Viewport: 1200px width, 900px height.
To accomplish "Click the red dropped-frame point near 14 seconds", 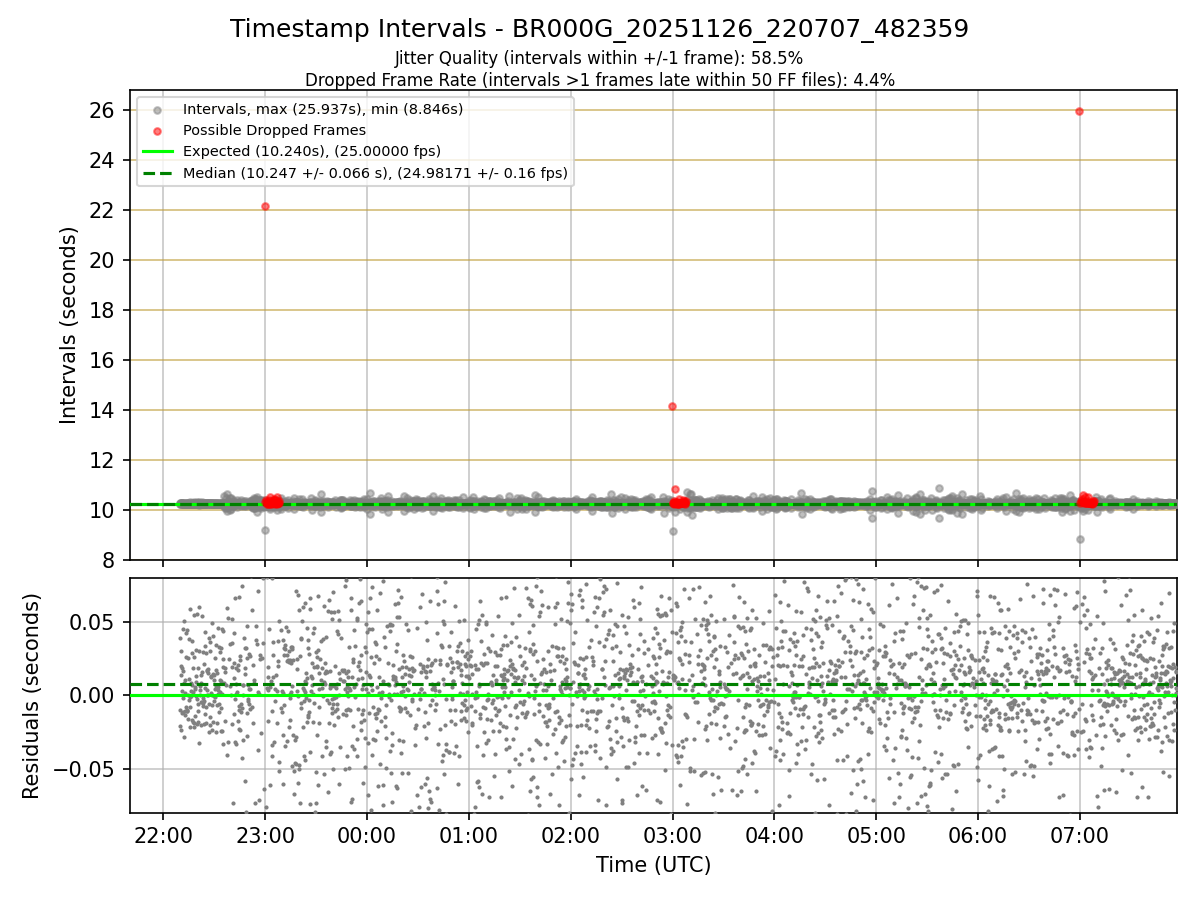I will click(672, 406).
